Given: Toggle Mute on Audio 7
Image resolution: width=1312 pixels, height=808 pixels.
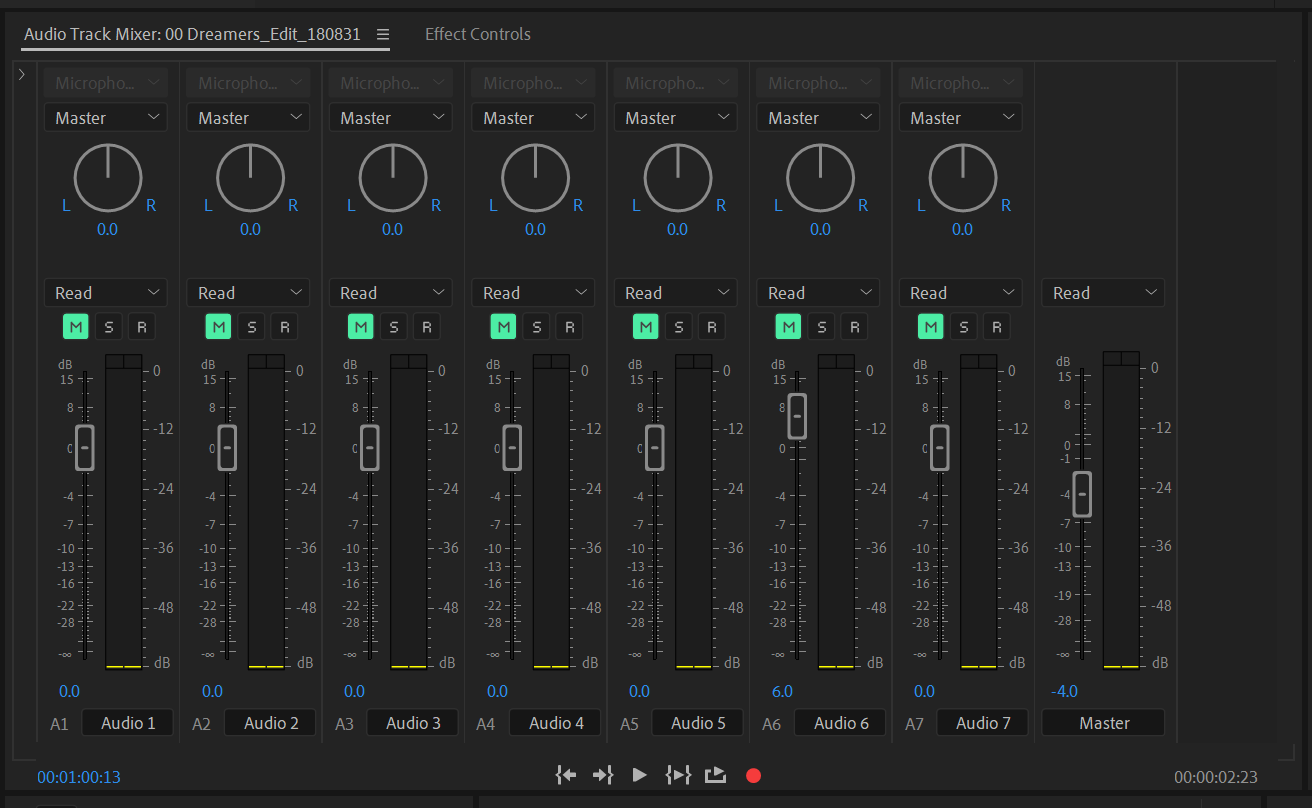Looking at the screenshot, I should (931, 326).
